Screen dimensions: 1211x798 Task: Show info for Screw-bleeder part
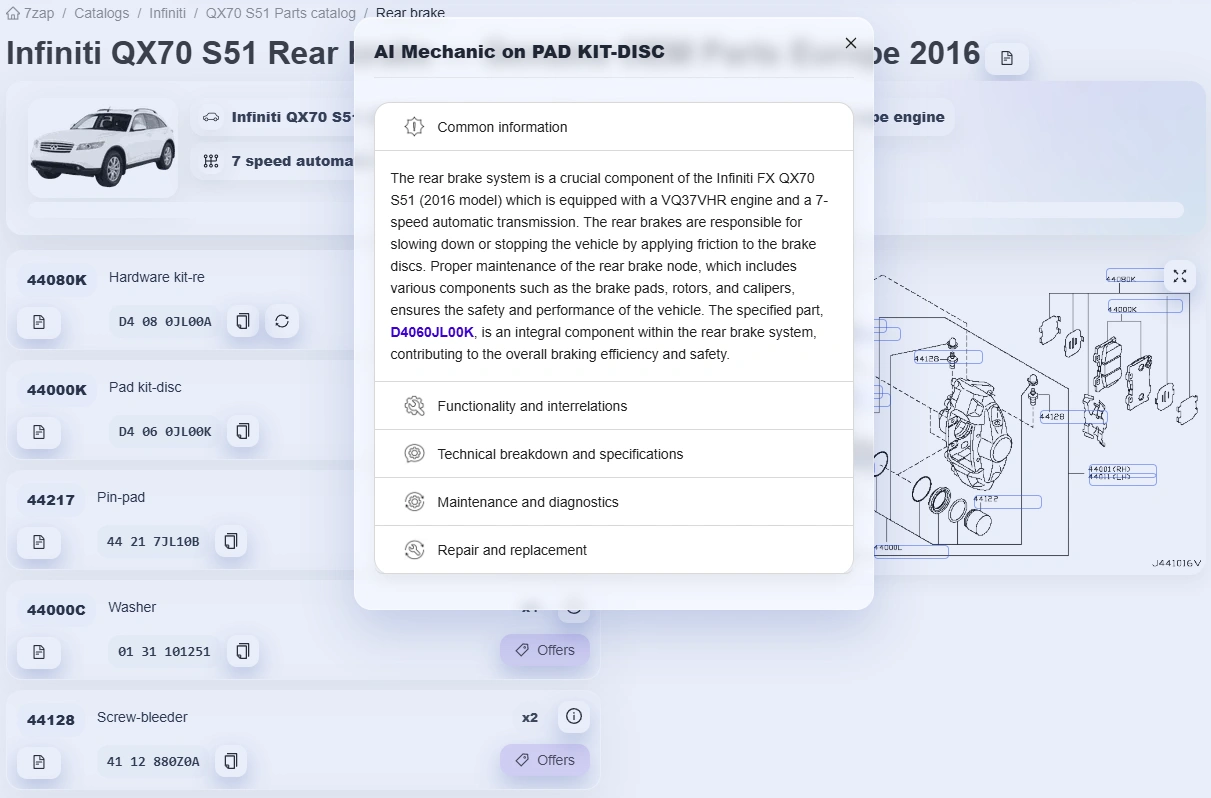[x=574, y=716]
